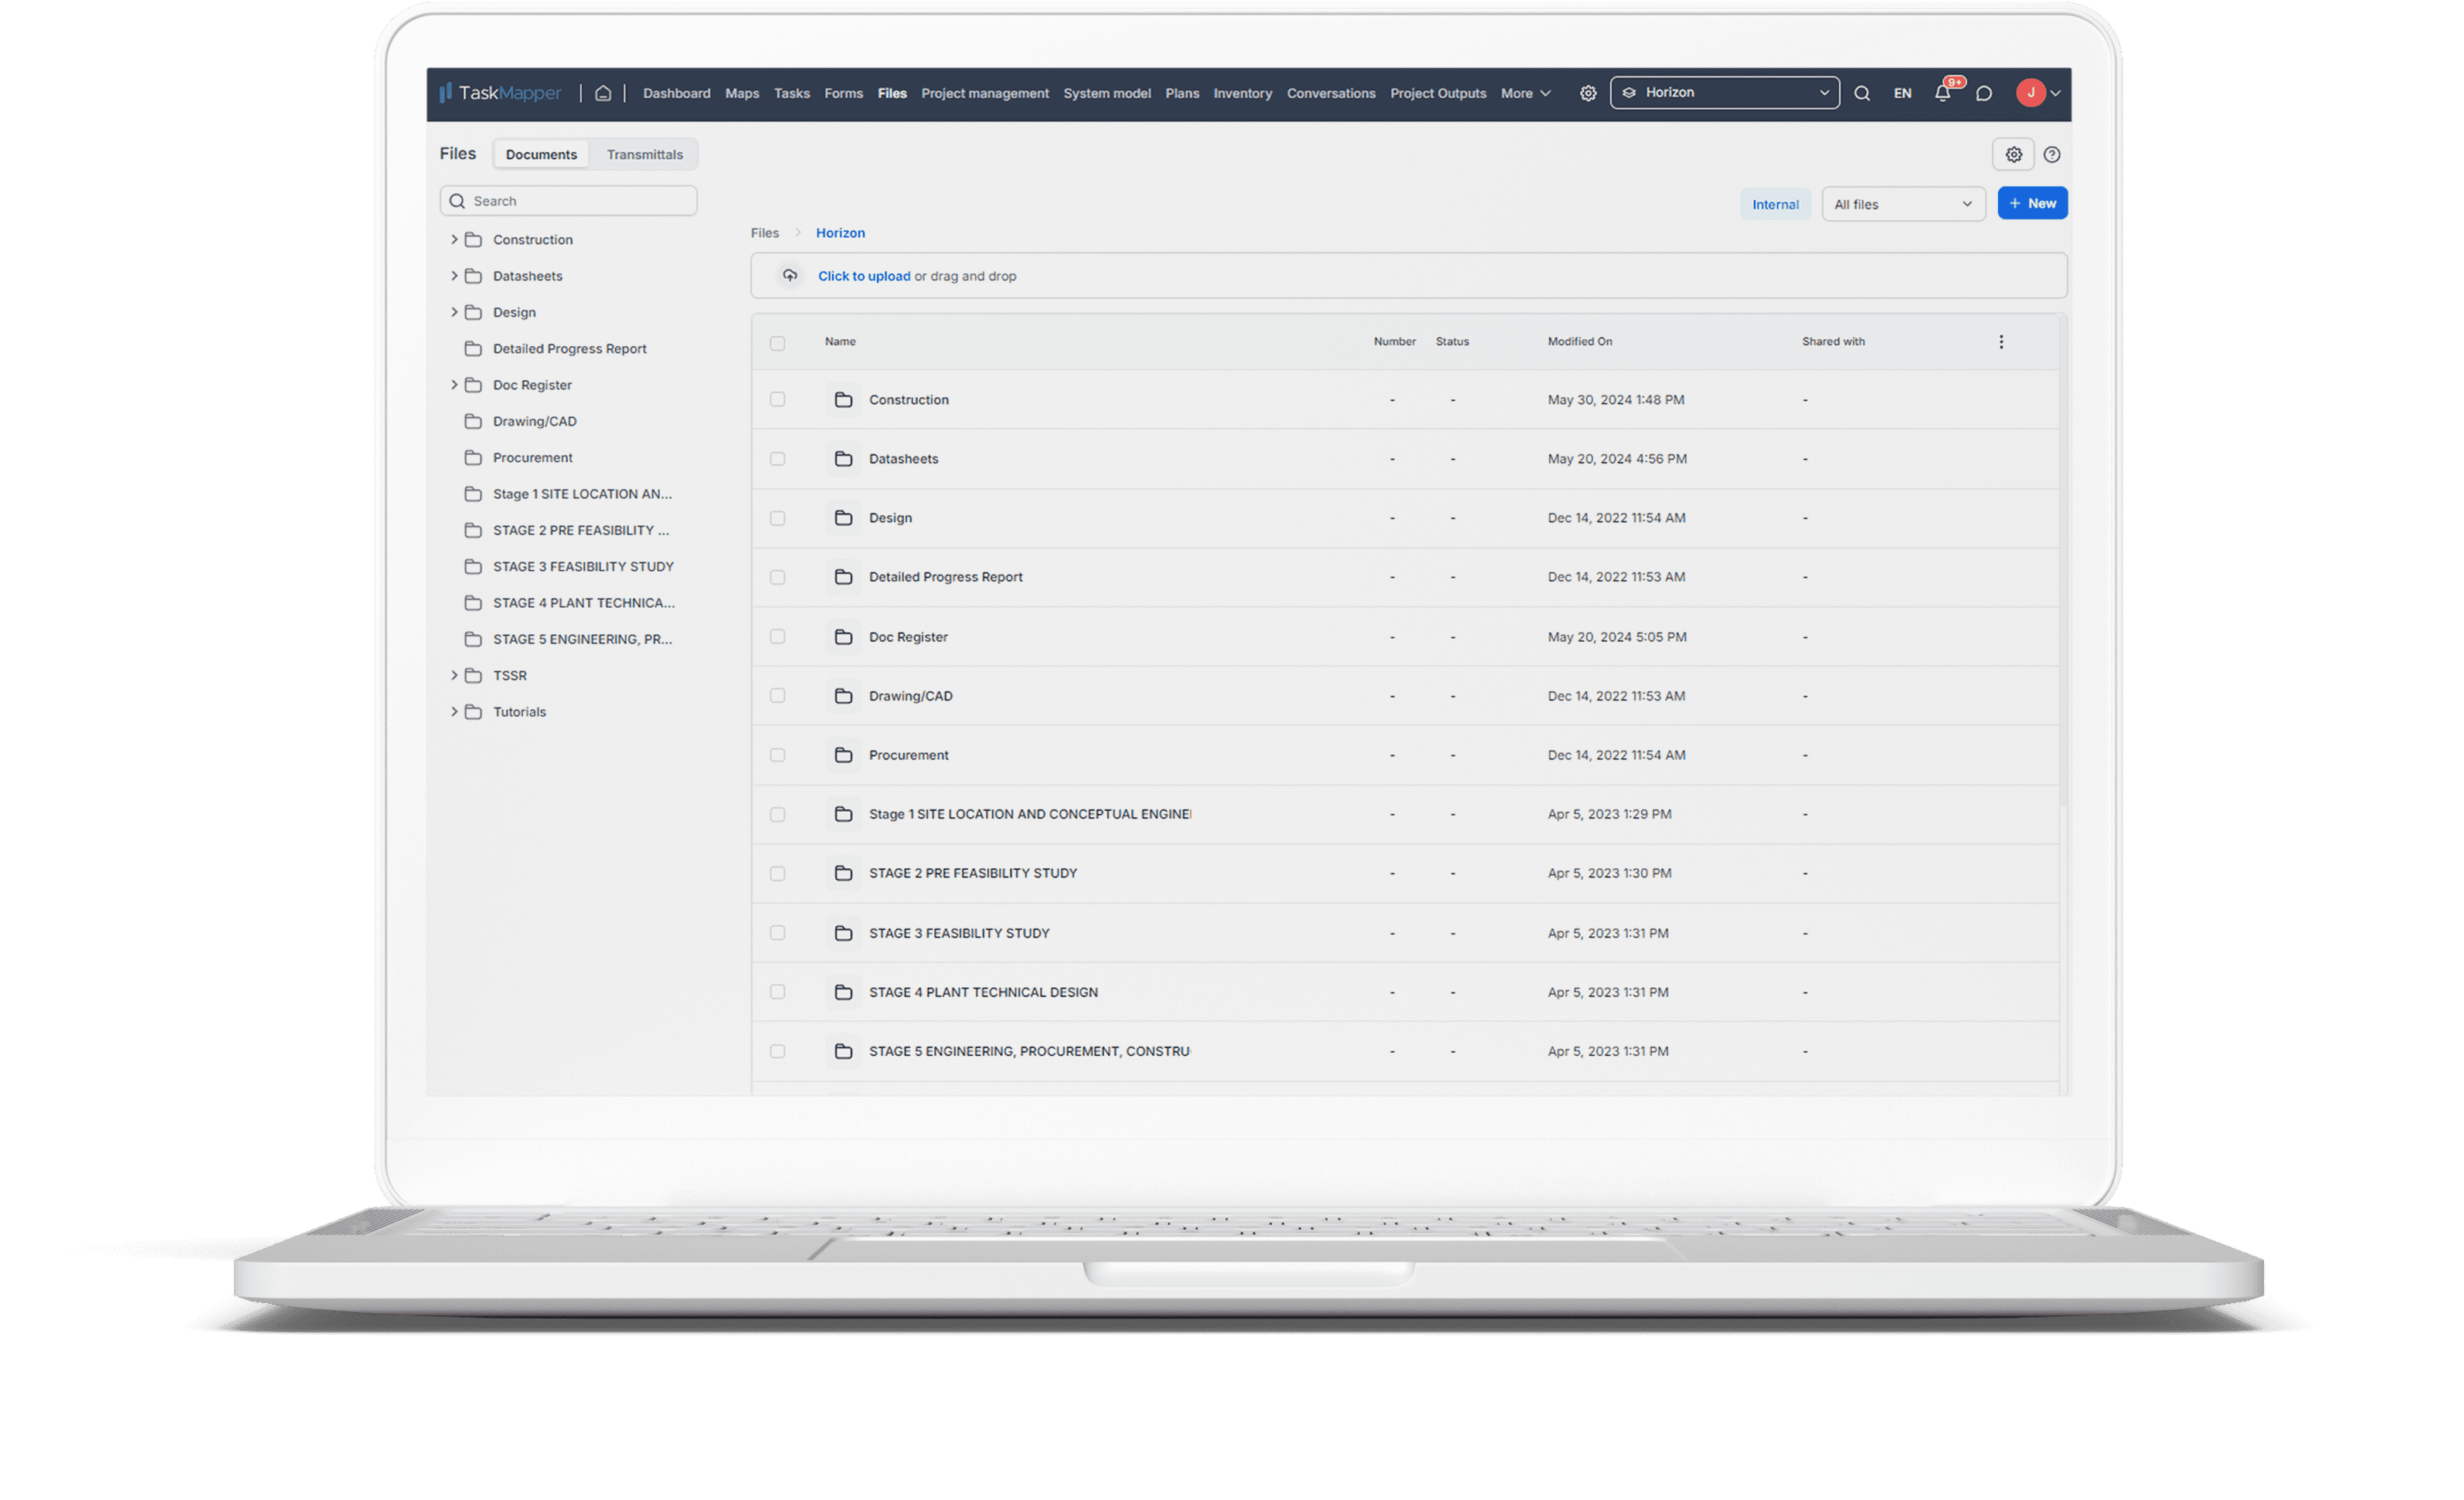Image resolution: width=2464 pixels, height=1500 pixels.
Task: Open the Horizon project selector dropdown
Action: click(1724, 92)
